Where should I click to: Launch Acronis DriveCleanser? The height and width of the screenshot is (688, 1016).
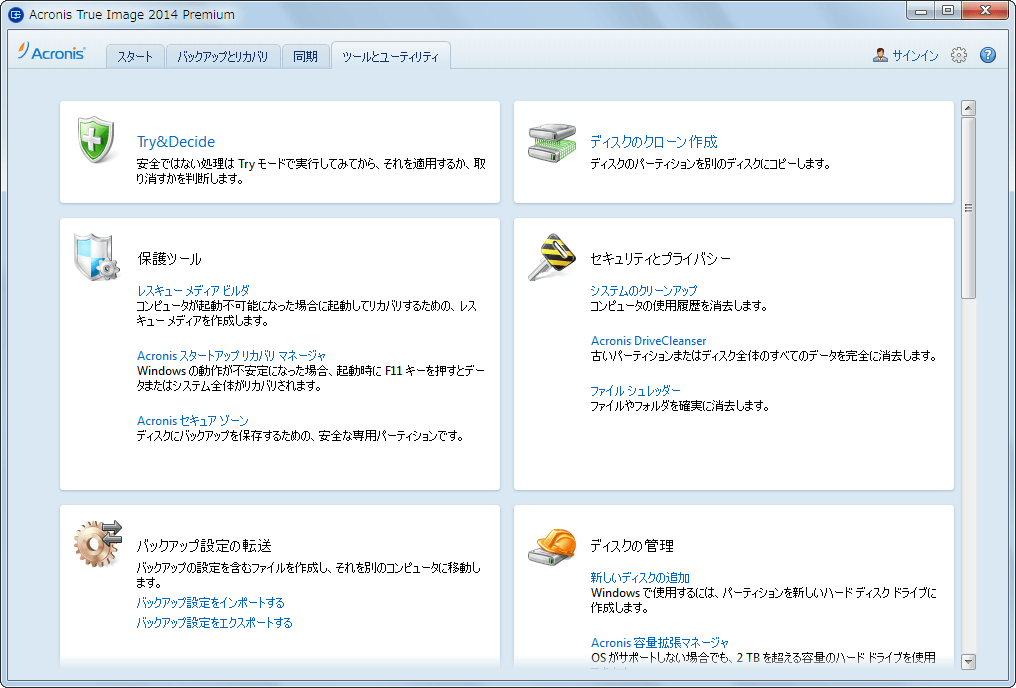click(x=648, y=341)
